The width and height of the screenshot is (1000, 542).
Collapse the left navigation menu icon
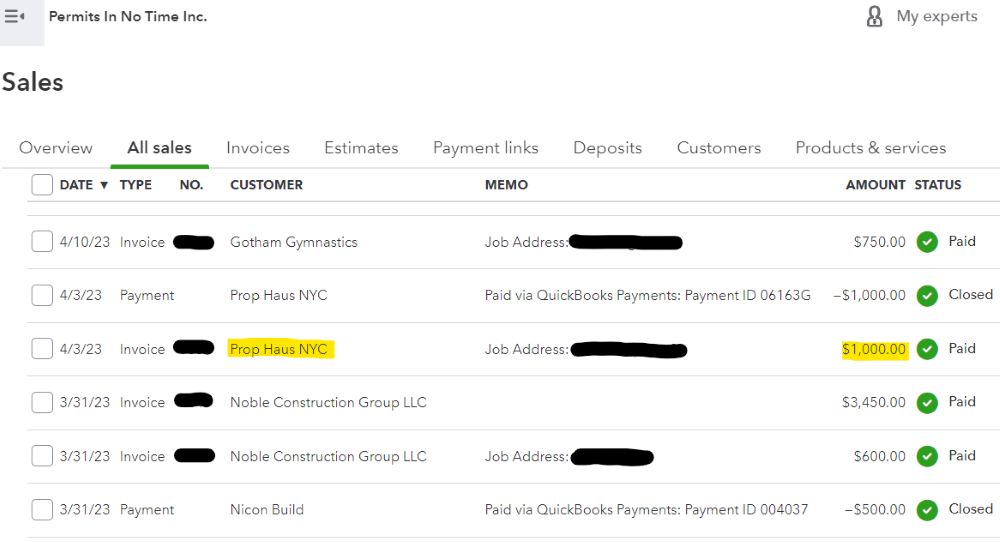coord(15,17)
